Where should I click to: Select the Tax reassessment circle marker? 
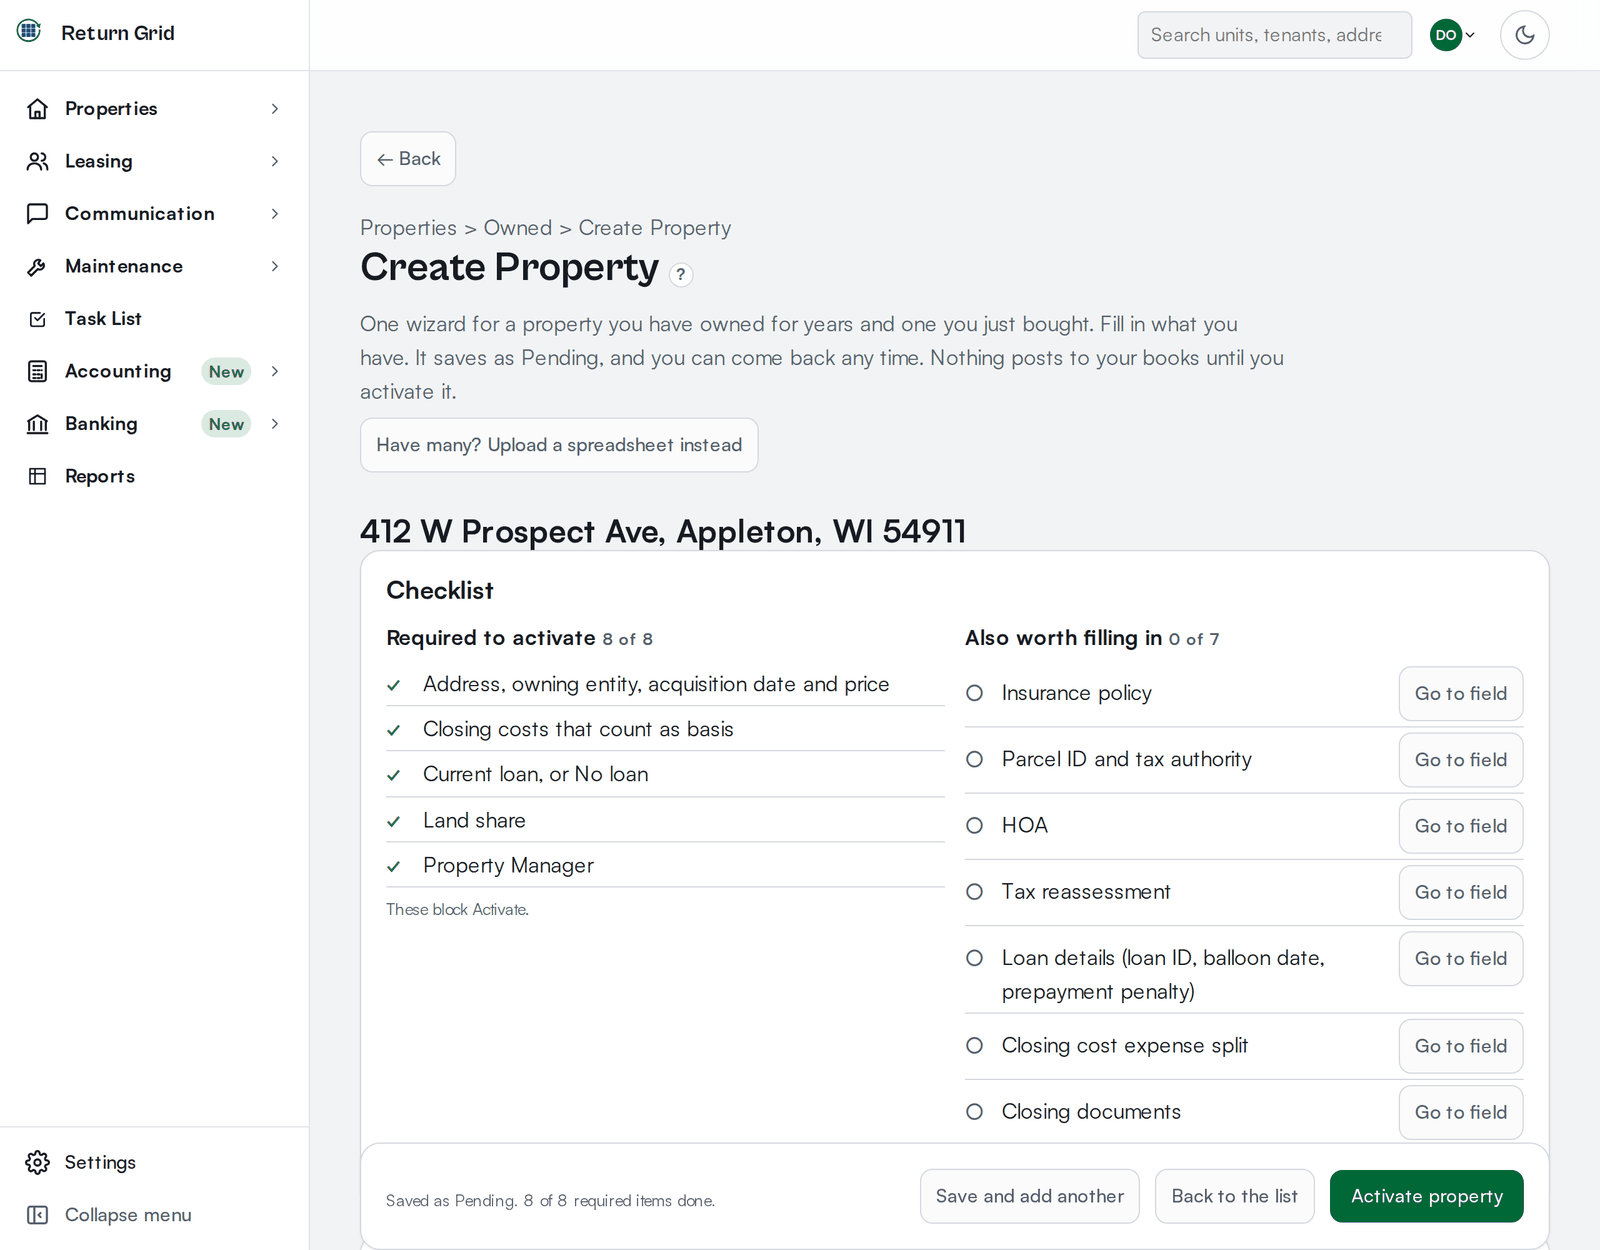pyautogui.click(x=975, y=891)
